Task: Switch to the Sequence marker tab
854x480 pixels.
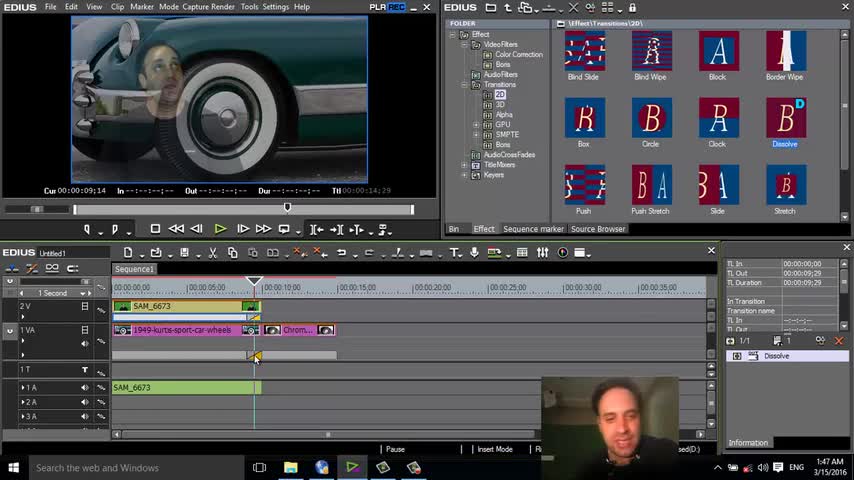Action: (x=533, y=229)
